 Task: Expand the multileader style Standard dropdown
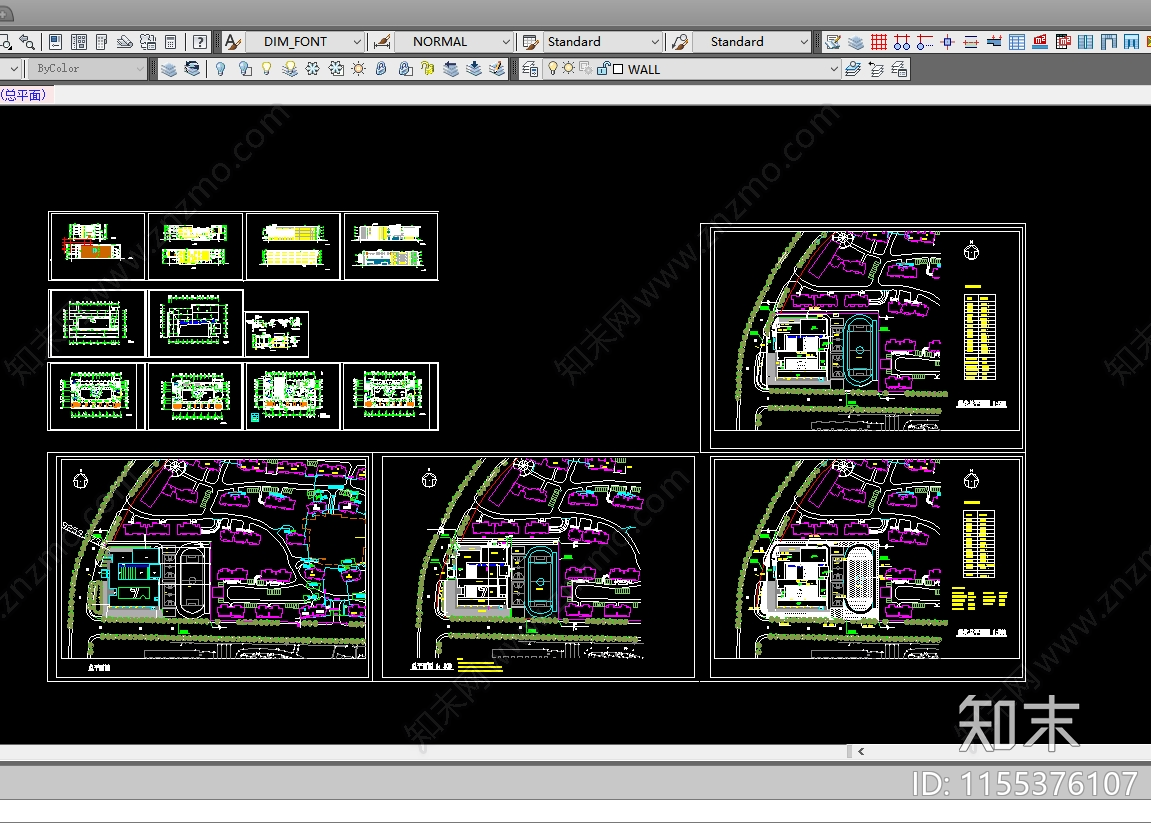804,42
